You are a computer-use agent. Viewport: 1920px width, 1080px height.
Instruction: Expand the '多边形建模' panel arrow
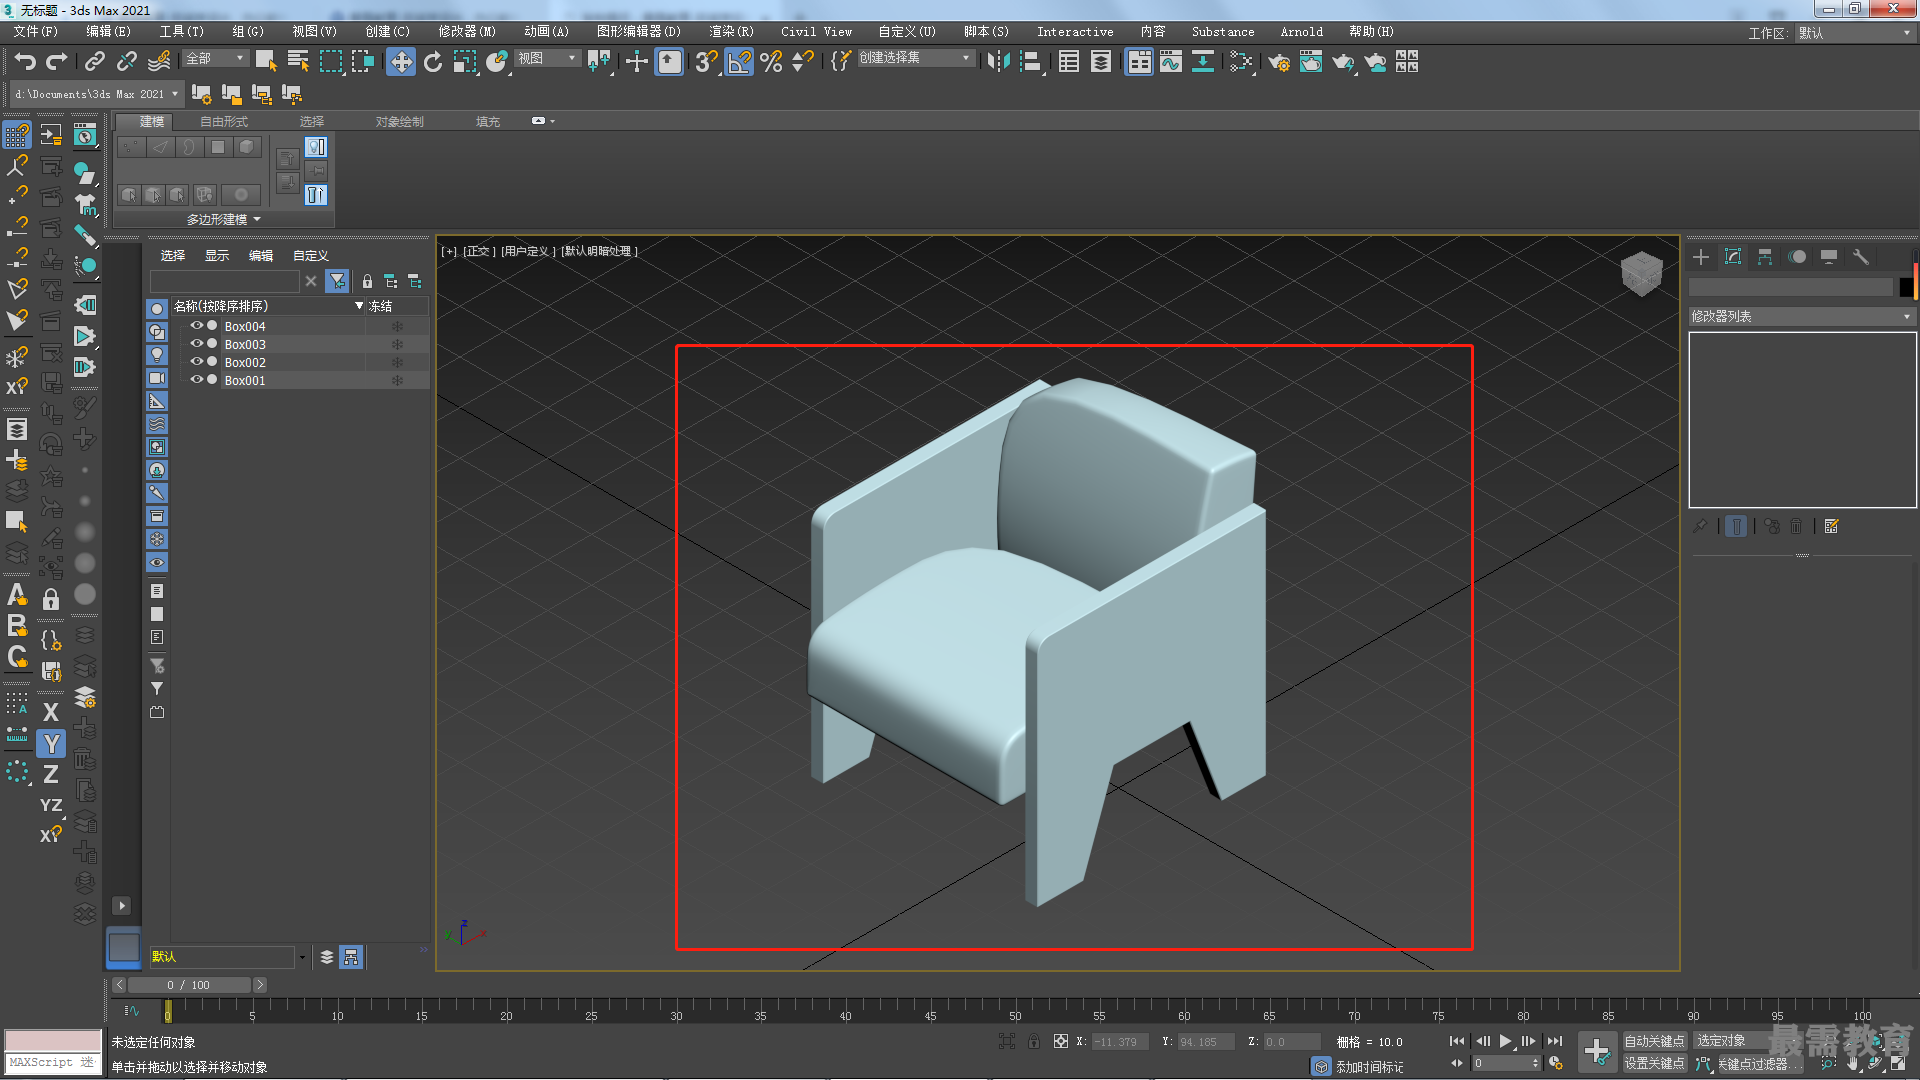pyautogui.click(x=257, y=219)
